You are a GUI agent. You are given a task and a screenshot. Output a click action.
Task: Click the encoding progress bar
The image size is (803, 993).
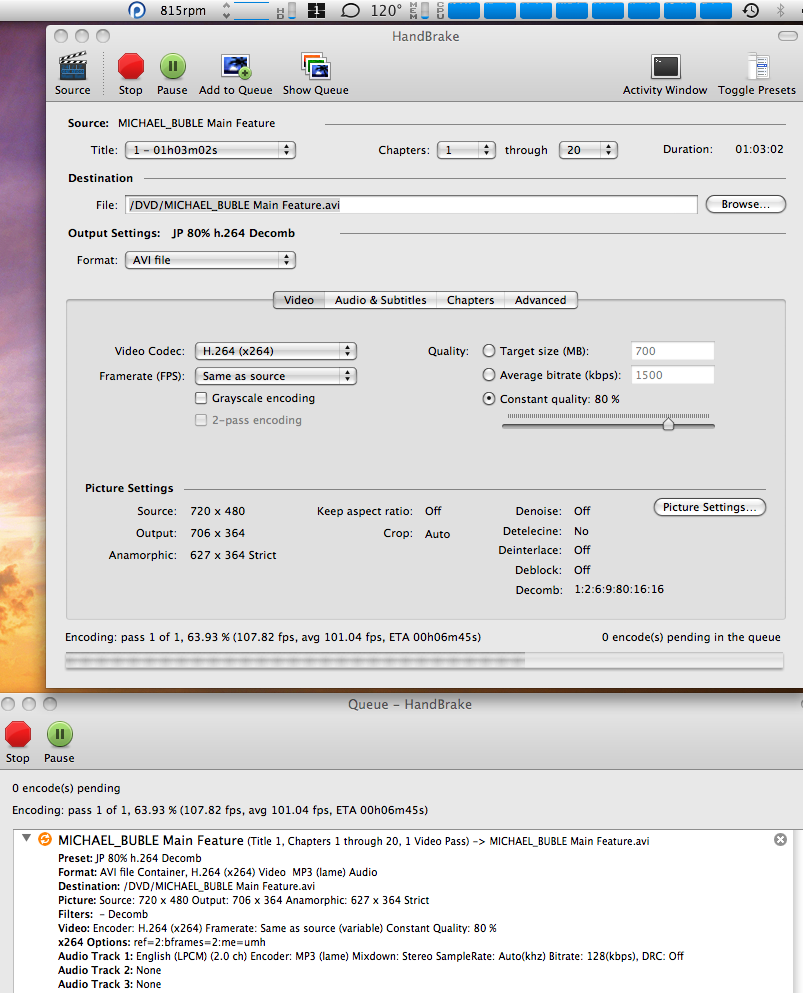click(424, 661)
